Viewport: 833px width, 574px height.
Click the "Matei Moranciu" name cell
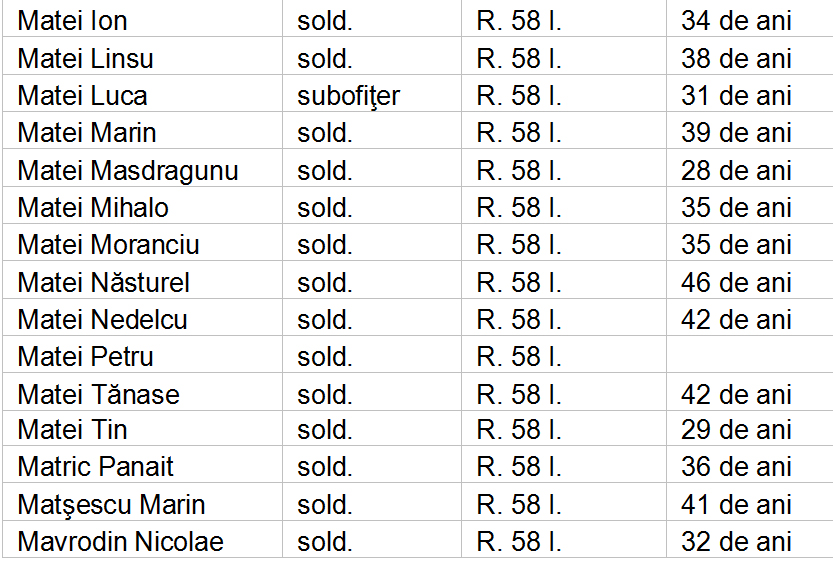coord(109,245)
